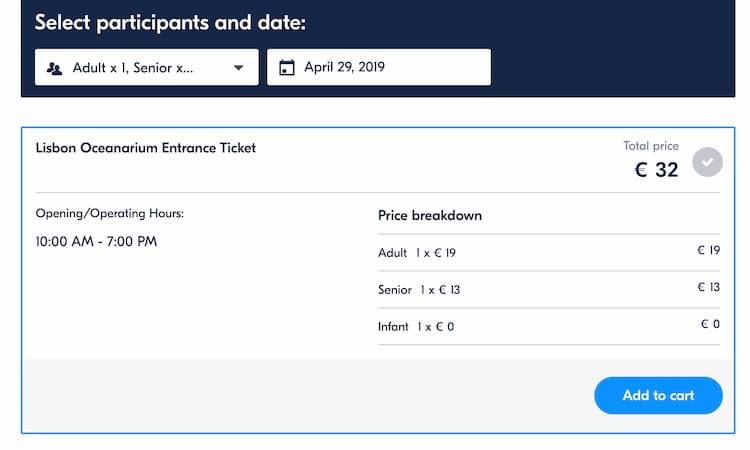The image size is (750, 450).
Task: Click the € 19 adult subtotal
Action: coord(708,250)
